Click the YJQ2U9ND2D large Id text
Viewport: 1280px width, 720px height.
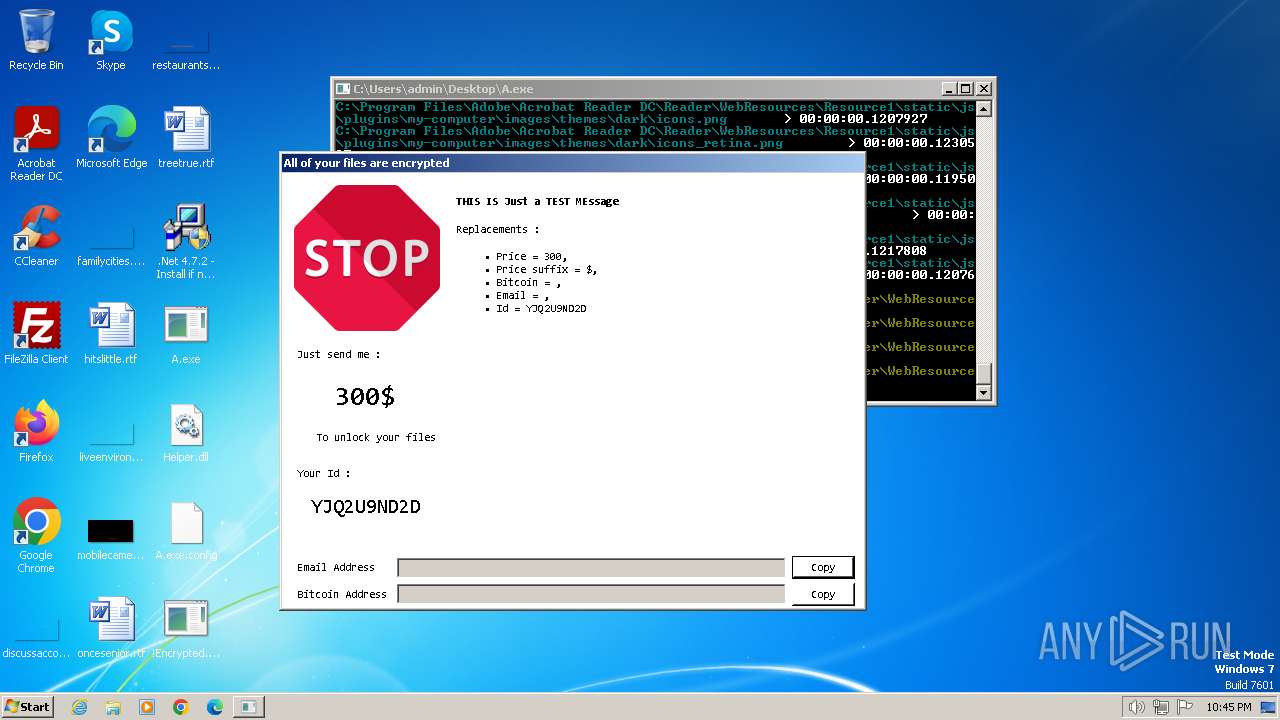[x=366, y=507]
